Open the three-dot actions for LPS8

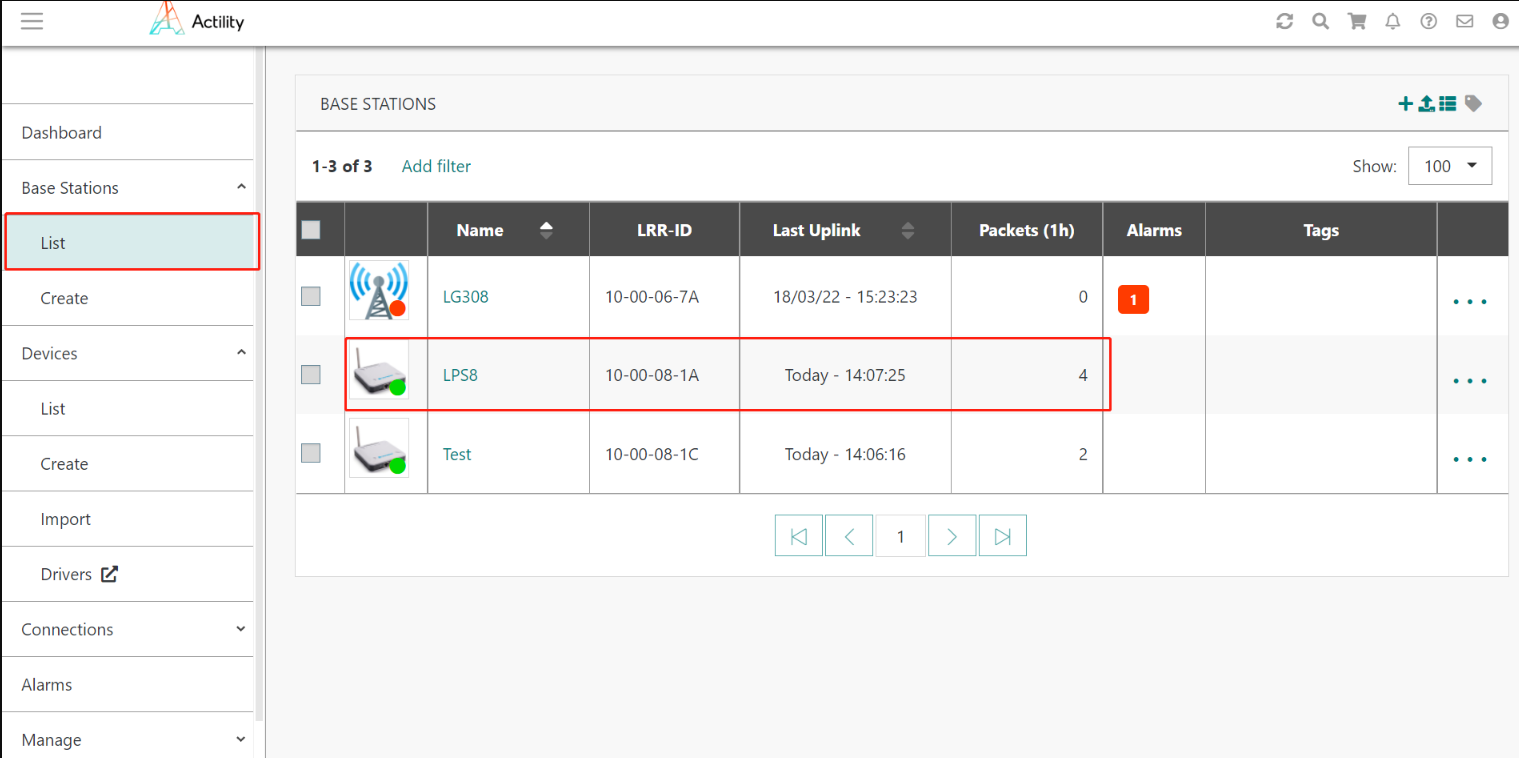coord(1470,381)
